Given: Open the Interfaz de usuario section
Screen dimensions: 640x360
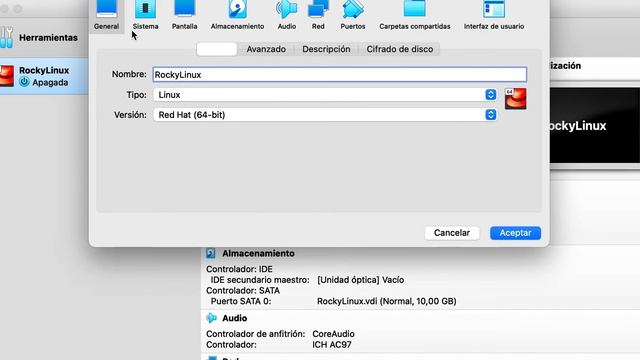Looking at the screenshot, I should [x=494, y=16].
